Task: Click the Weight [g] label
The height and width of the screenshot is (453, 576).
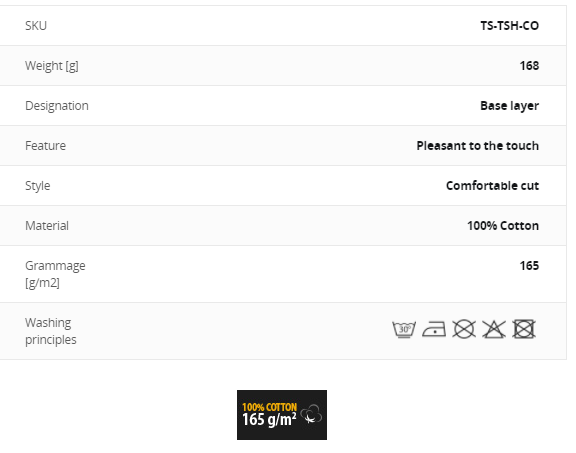Action: coord(52,66)
